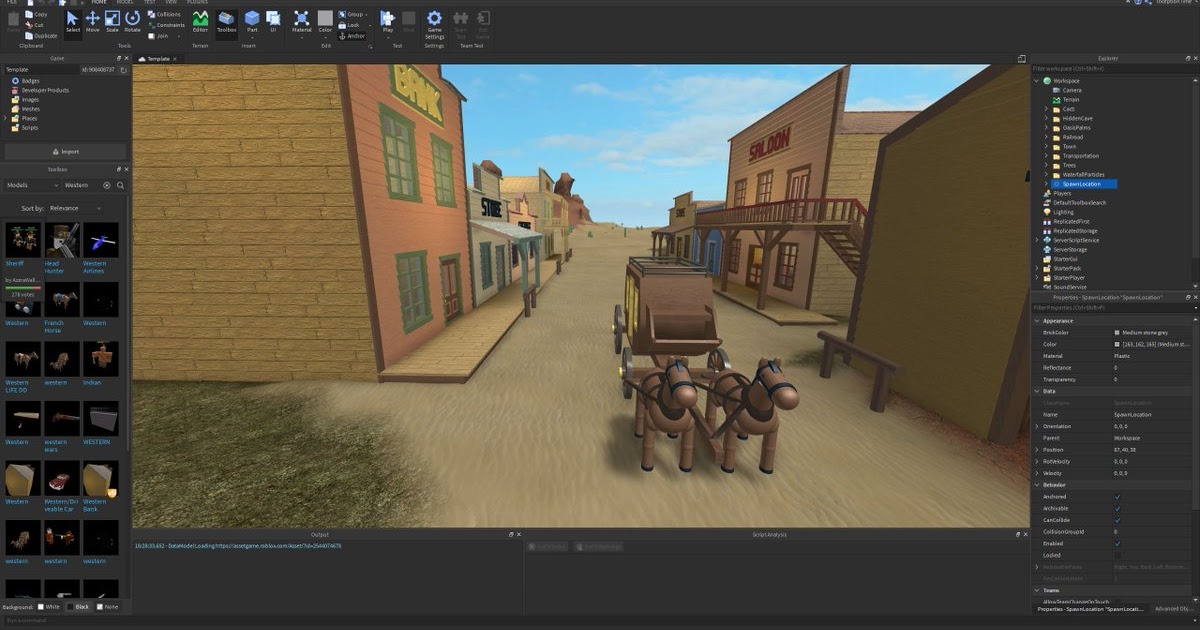Select Developer Products in the Game panel
This screenshot has height=630, width=1200.
tap(40, 90)
